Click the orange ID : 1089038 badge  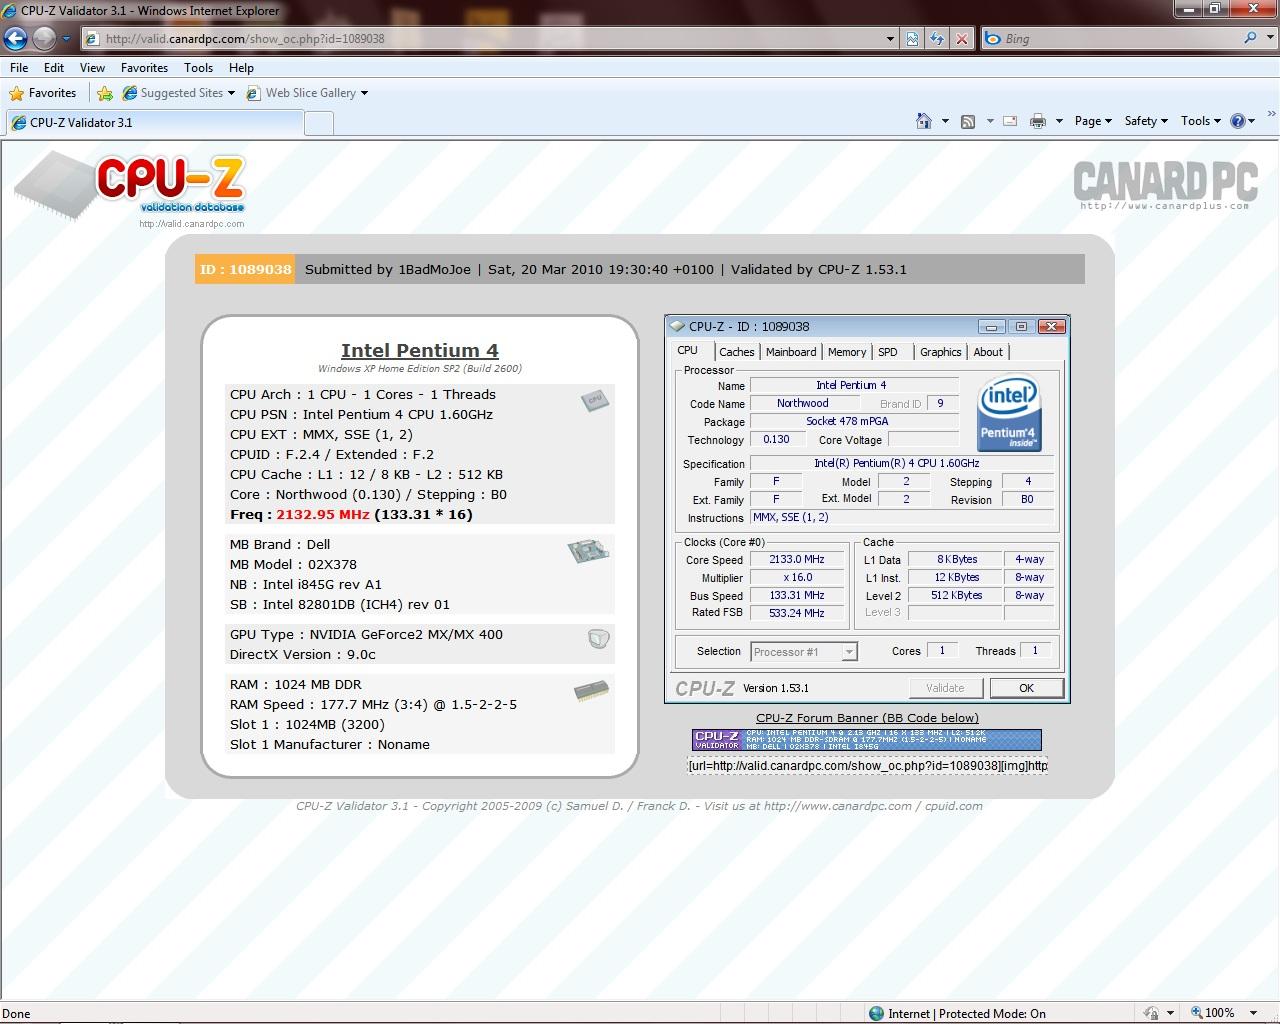pyautogui.click(x=245, y=269)
